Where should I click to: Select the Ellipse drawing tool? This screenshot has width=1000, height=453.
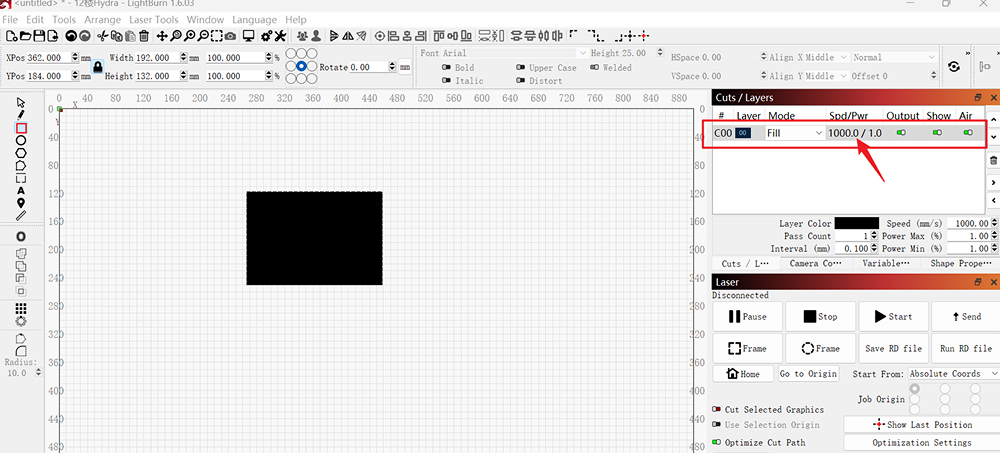21,141
